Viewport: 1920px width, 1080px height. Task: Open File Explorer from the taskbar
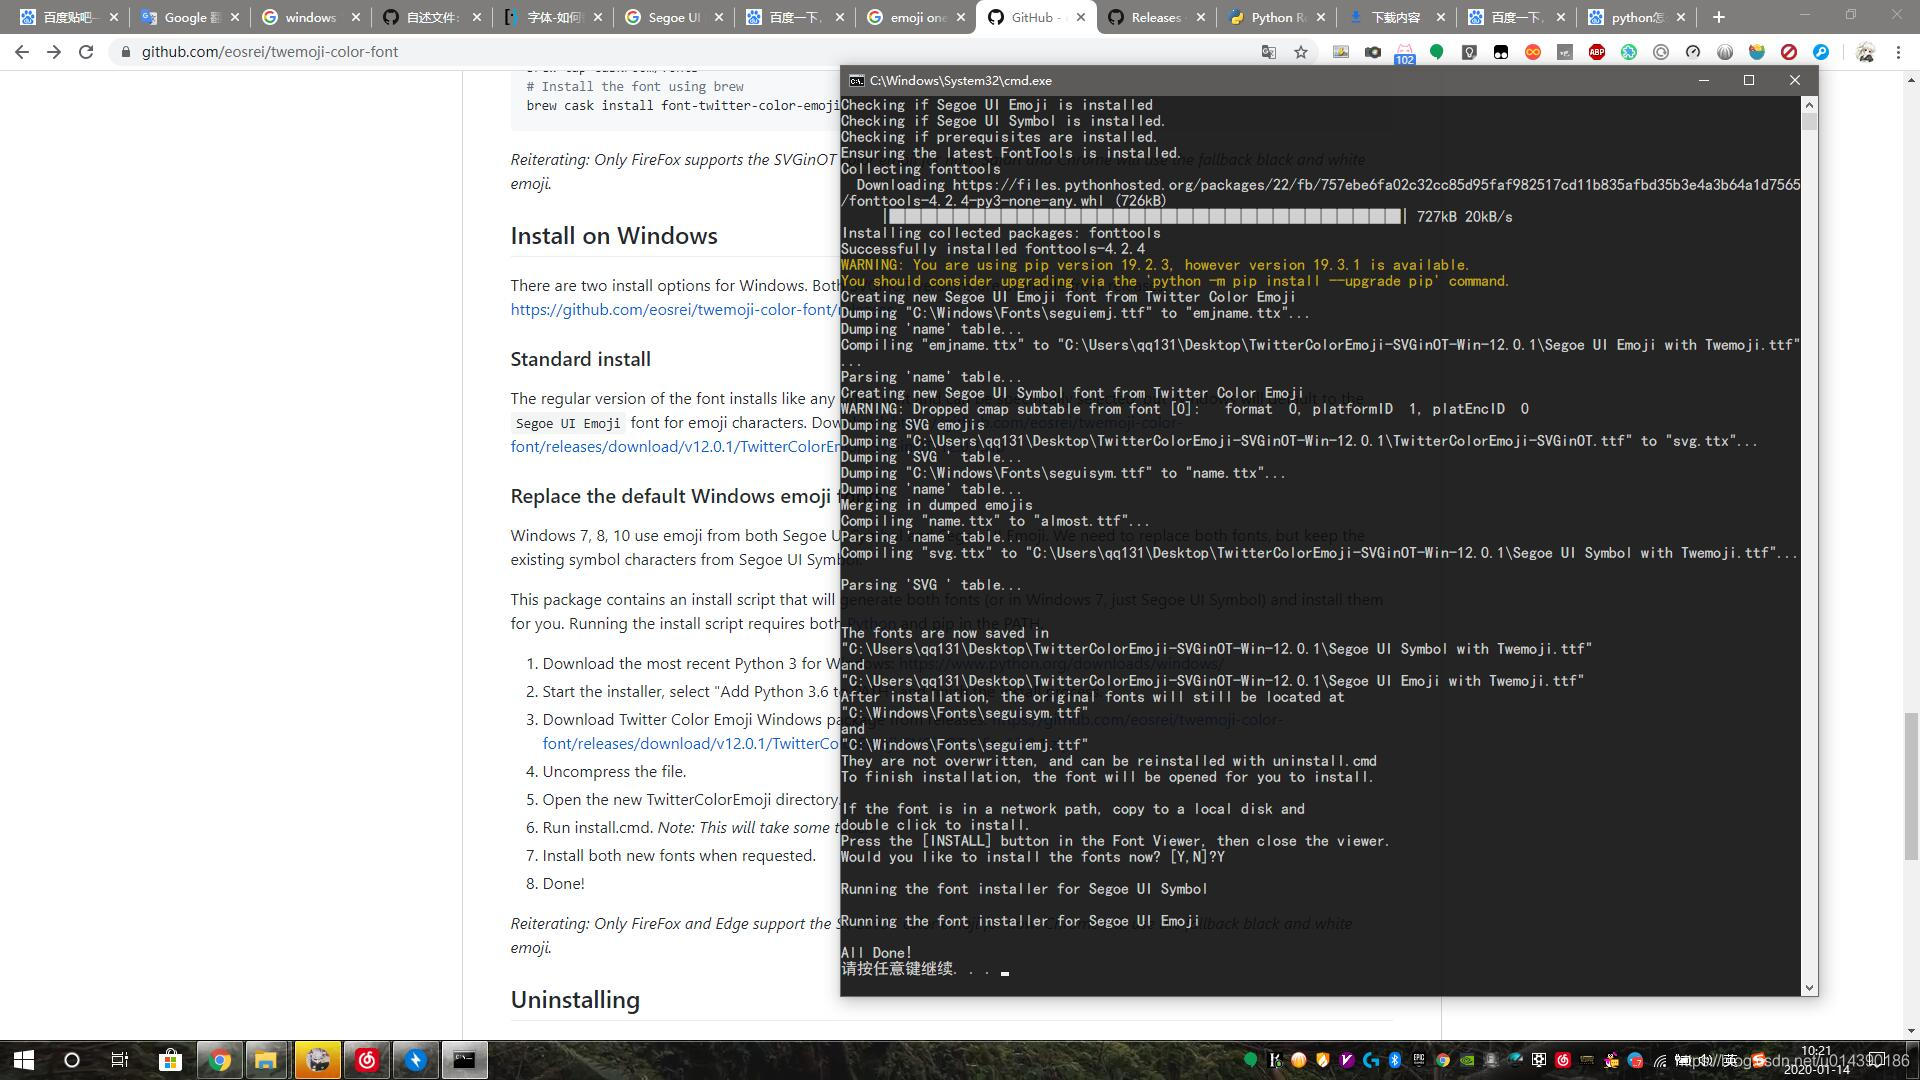click(266, 1060)
